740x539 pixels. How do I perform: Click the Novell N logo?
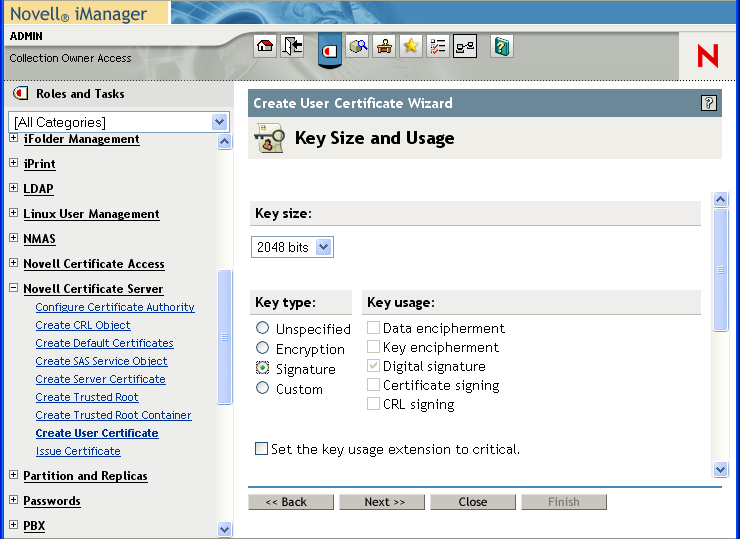point(707,56)
